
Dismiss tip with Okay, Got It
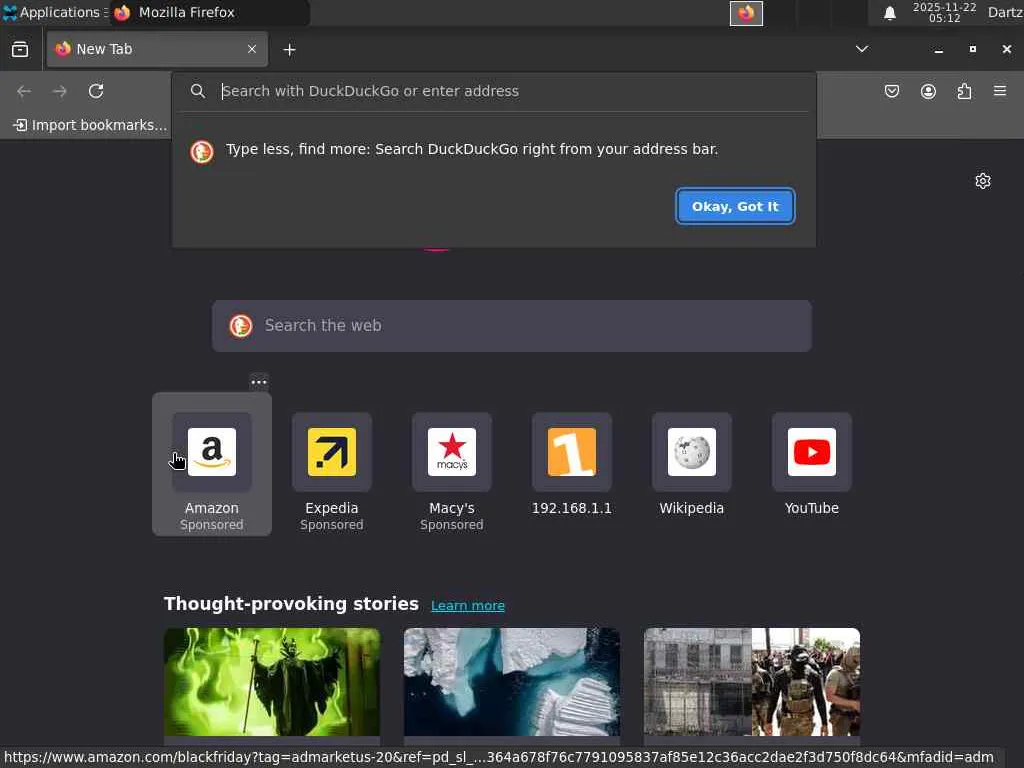pyautogui.click(x=735, y=206)
